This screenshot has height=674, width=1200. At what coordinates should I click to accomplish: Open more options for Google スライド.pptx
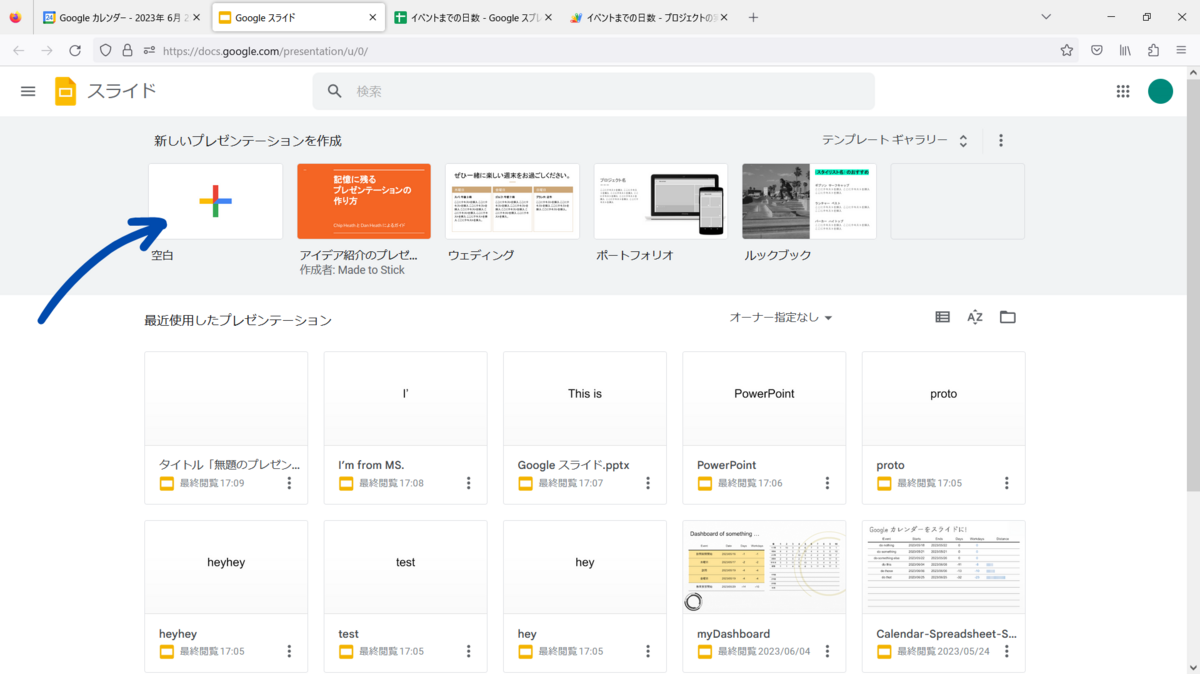pos(648,483)
